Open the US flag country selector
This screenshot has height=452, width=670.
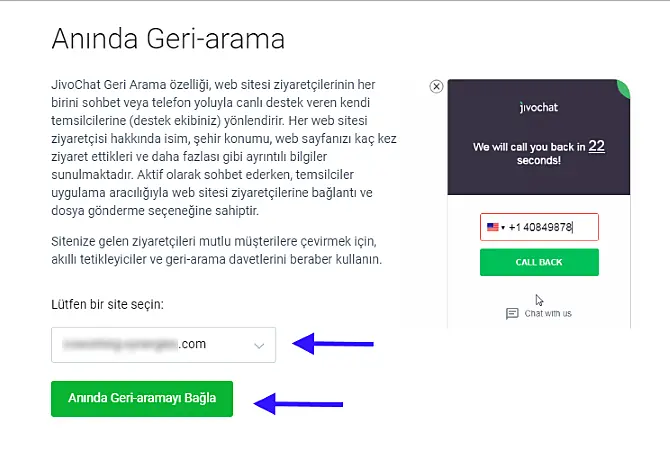(493, 227)
